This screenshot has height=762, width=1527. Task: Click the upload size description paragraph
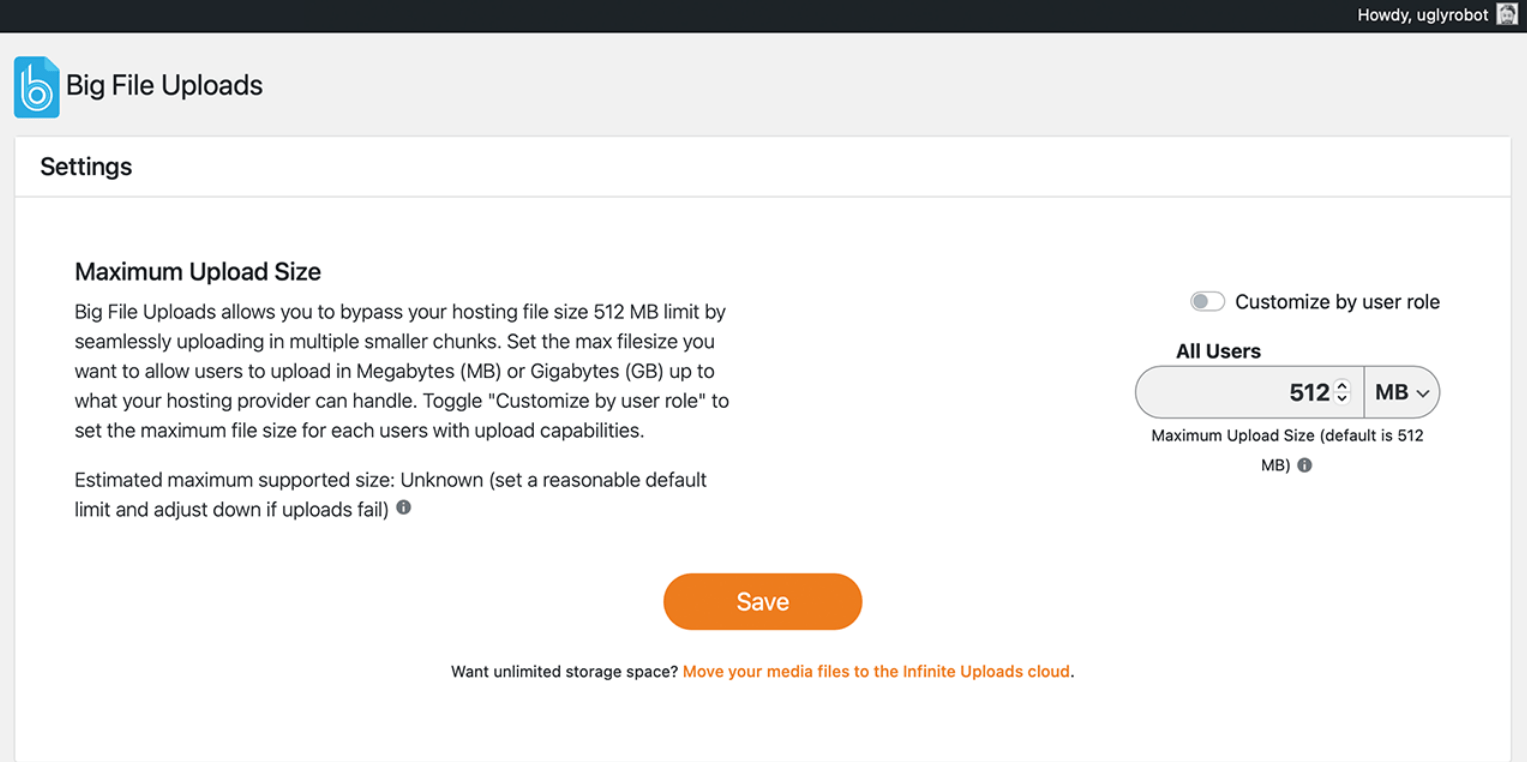tap(401, 371)
